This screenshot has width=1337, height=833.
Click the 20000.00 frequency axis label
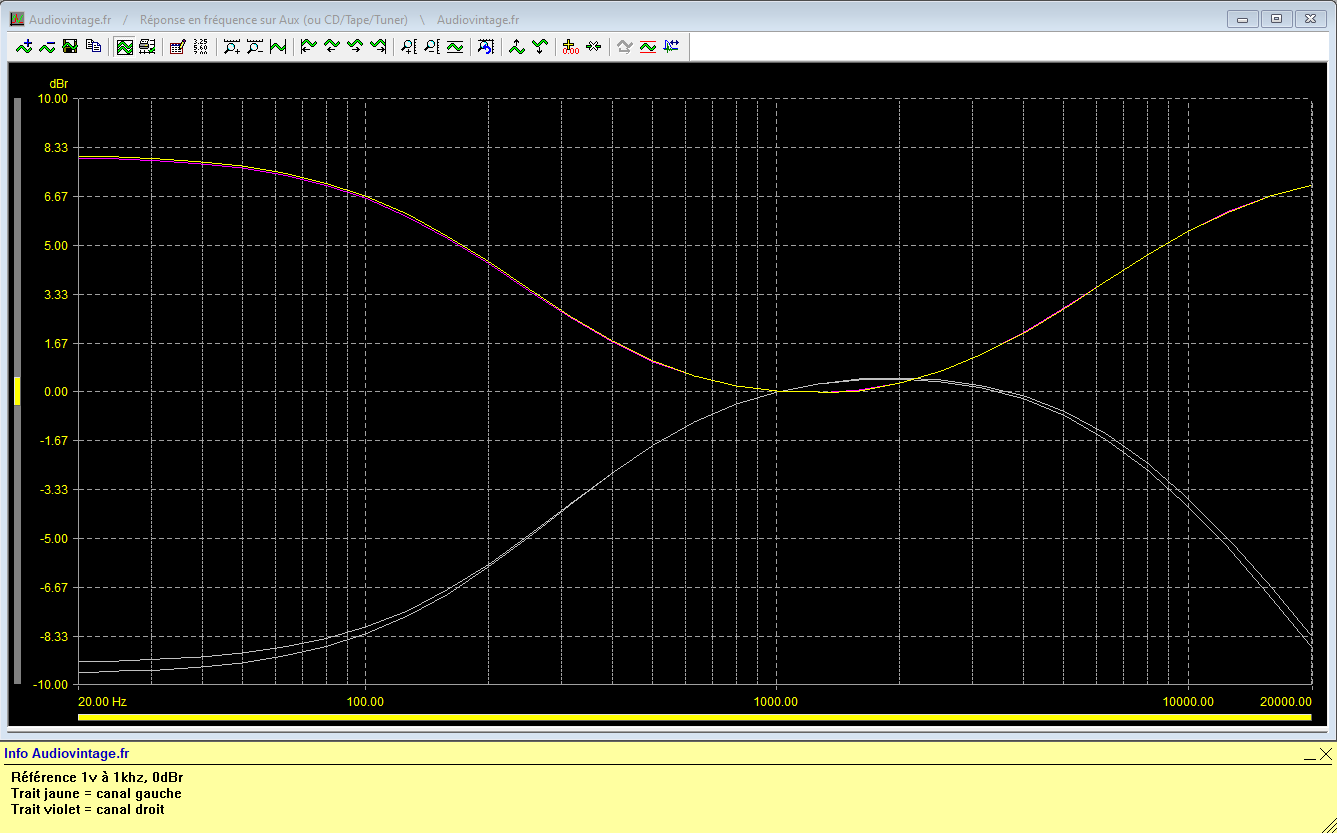[1285, 702]
